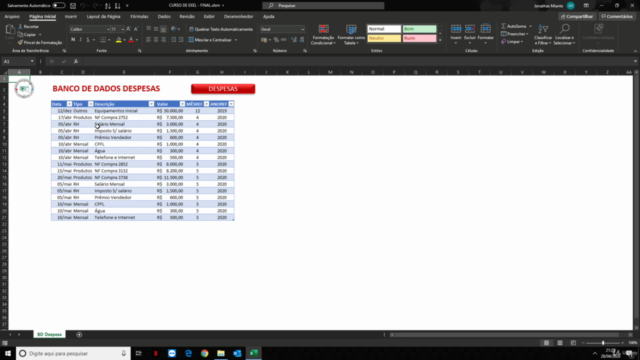Click the increase indent icon
Viewport: 640px width, 360px height.
pyautogui.click(x=181, y=40)
